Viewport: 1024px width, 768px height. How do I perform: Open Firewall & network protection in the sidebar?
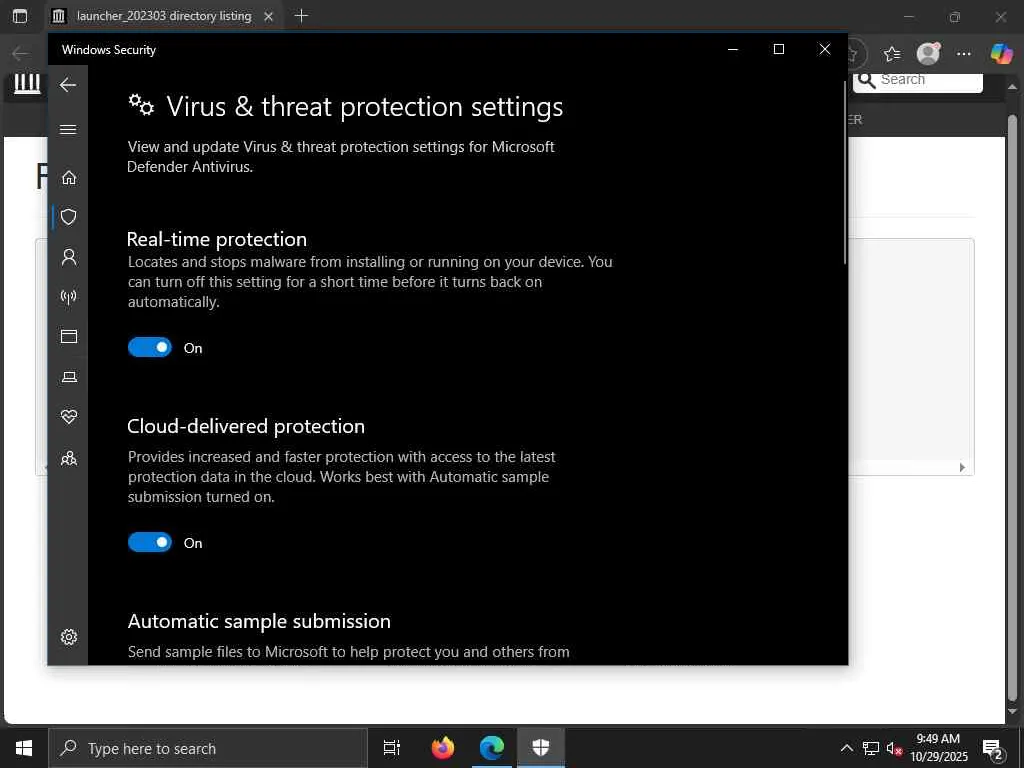tap(69, 296)
